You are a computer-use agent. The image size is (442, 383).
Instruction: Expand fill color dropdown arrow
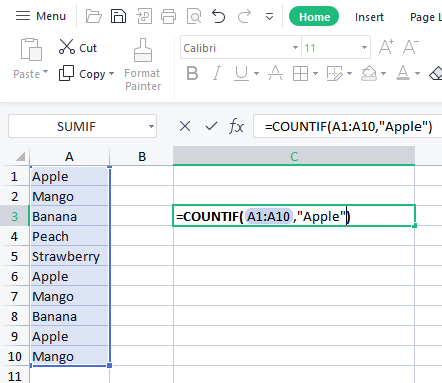tap(383, 73)
